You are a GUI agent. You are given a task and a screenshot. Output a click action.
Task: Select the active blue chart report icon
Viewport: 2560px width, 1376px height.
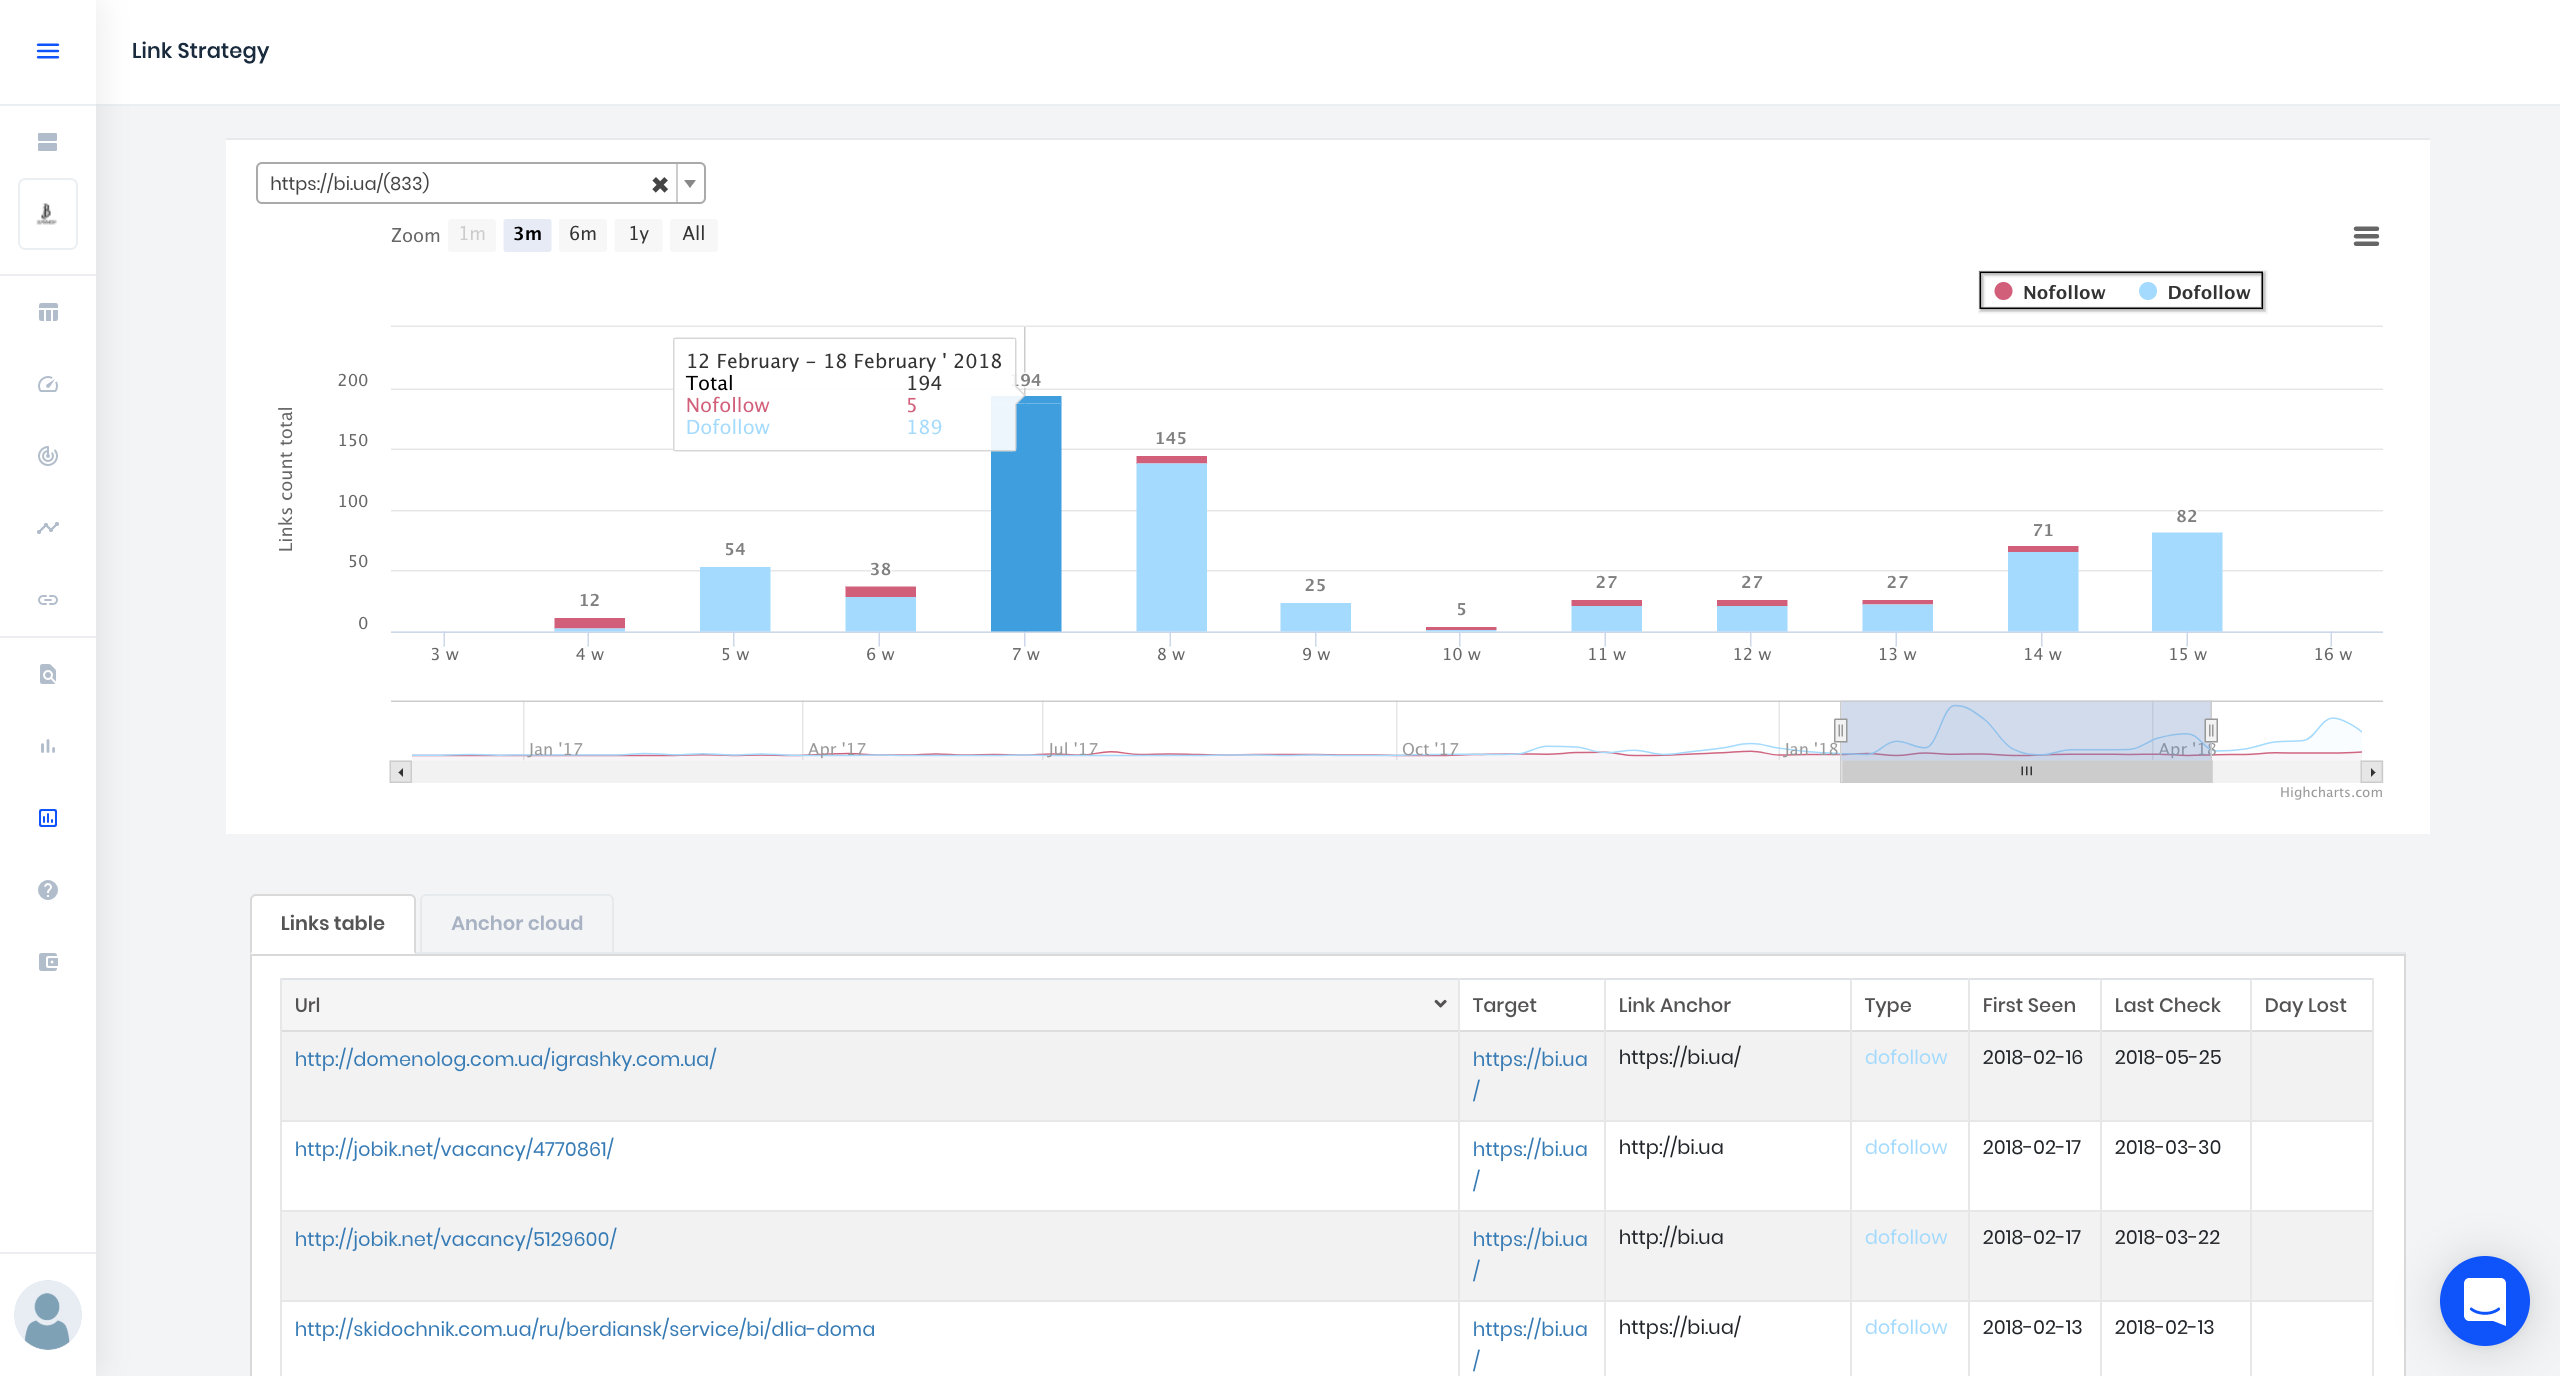[x=48, y=818]
